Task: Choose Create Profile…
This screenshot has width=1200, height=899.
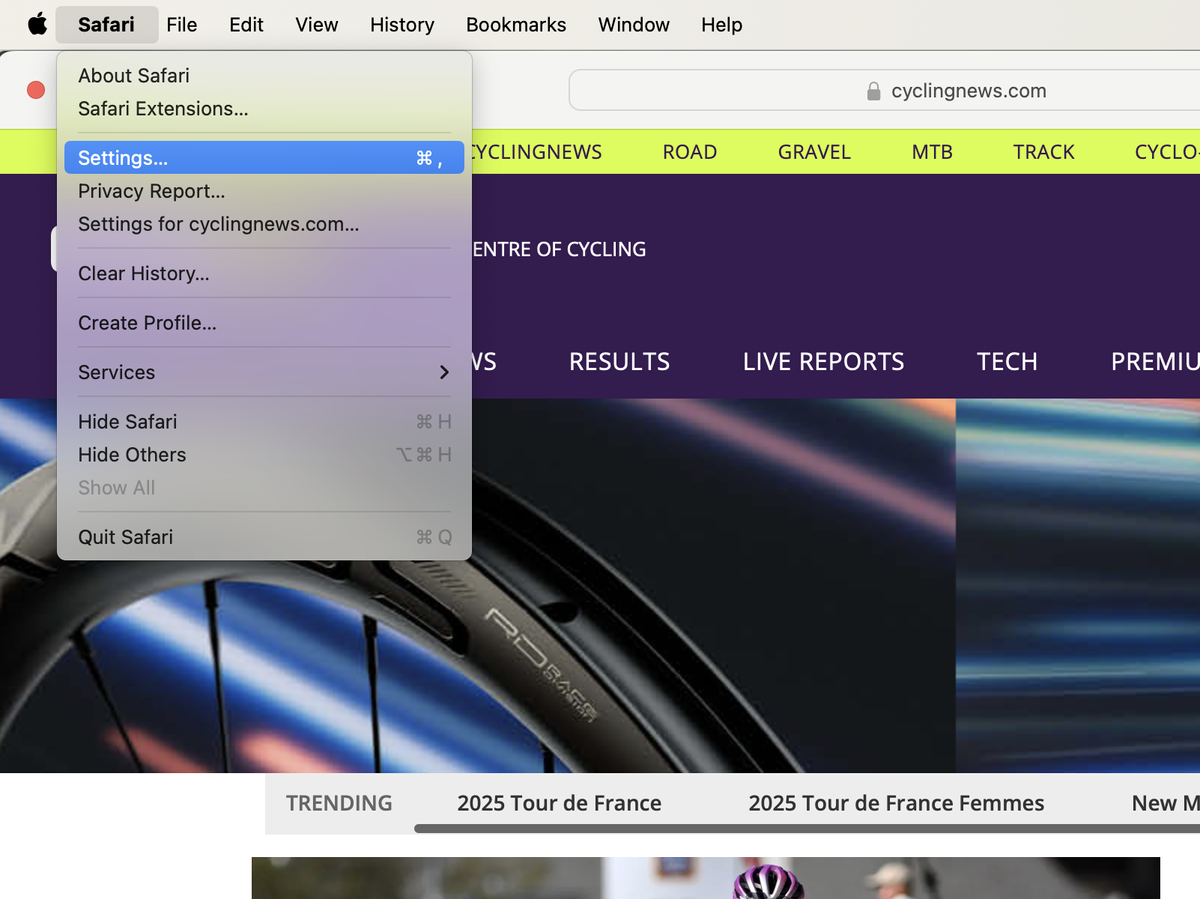Action: coord(264,323)
